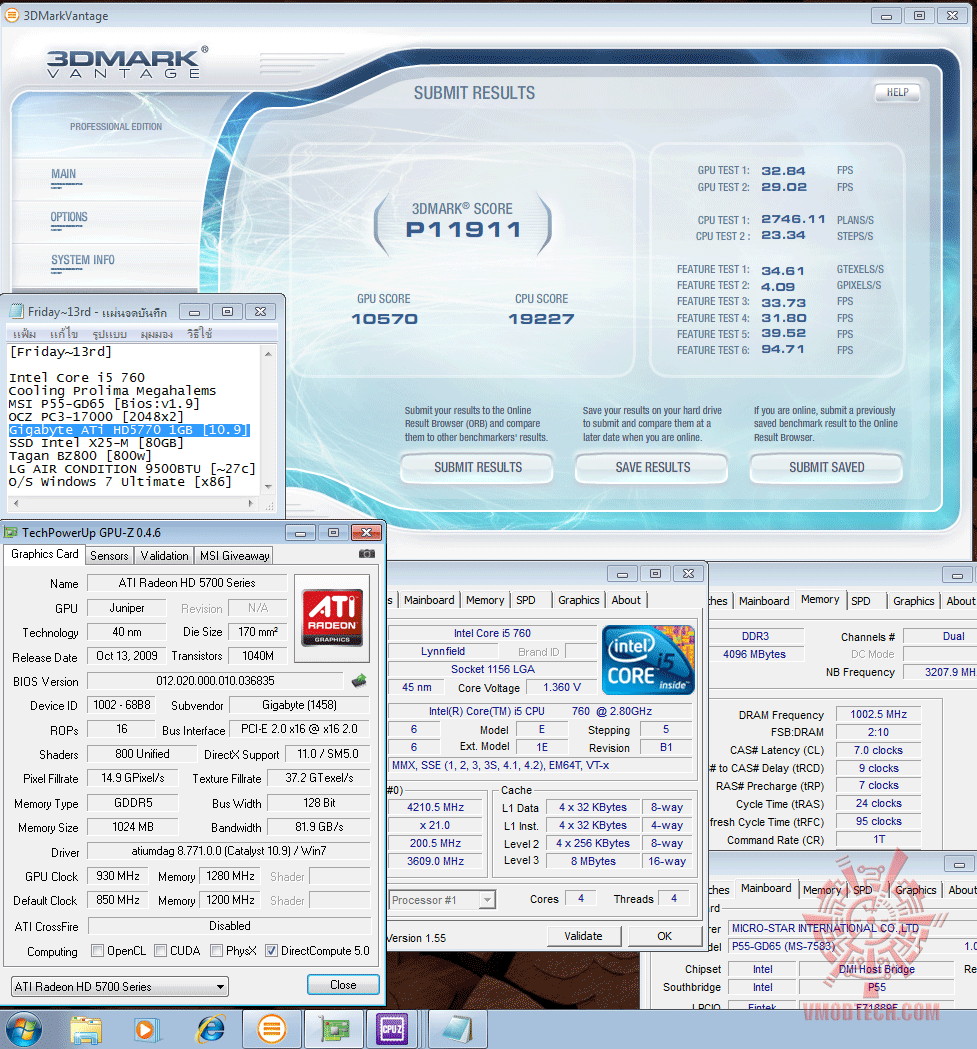Click the P11911 3DMark score
Viewport: 977px width, 1049px height.
[x=463, y=229]
